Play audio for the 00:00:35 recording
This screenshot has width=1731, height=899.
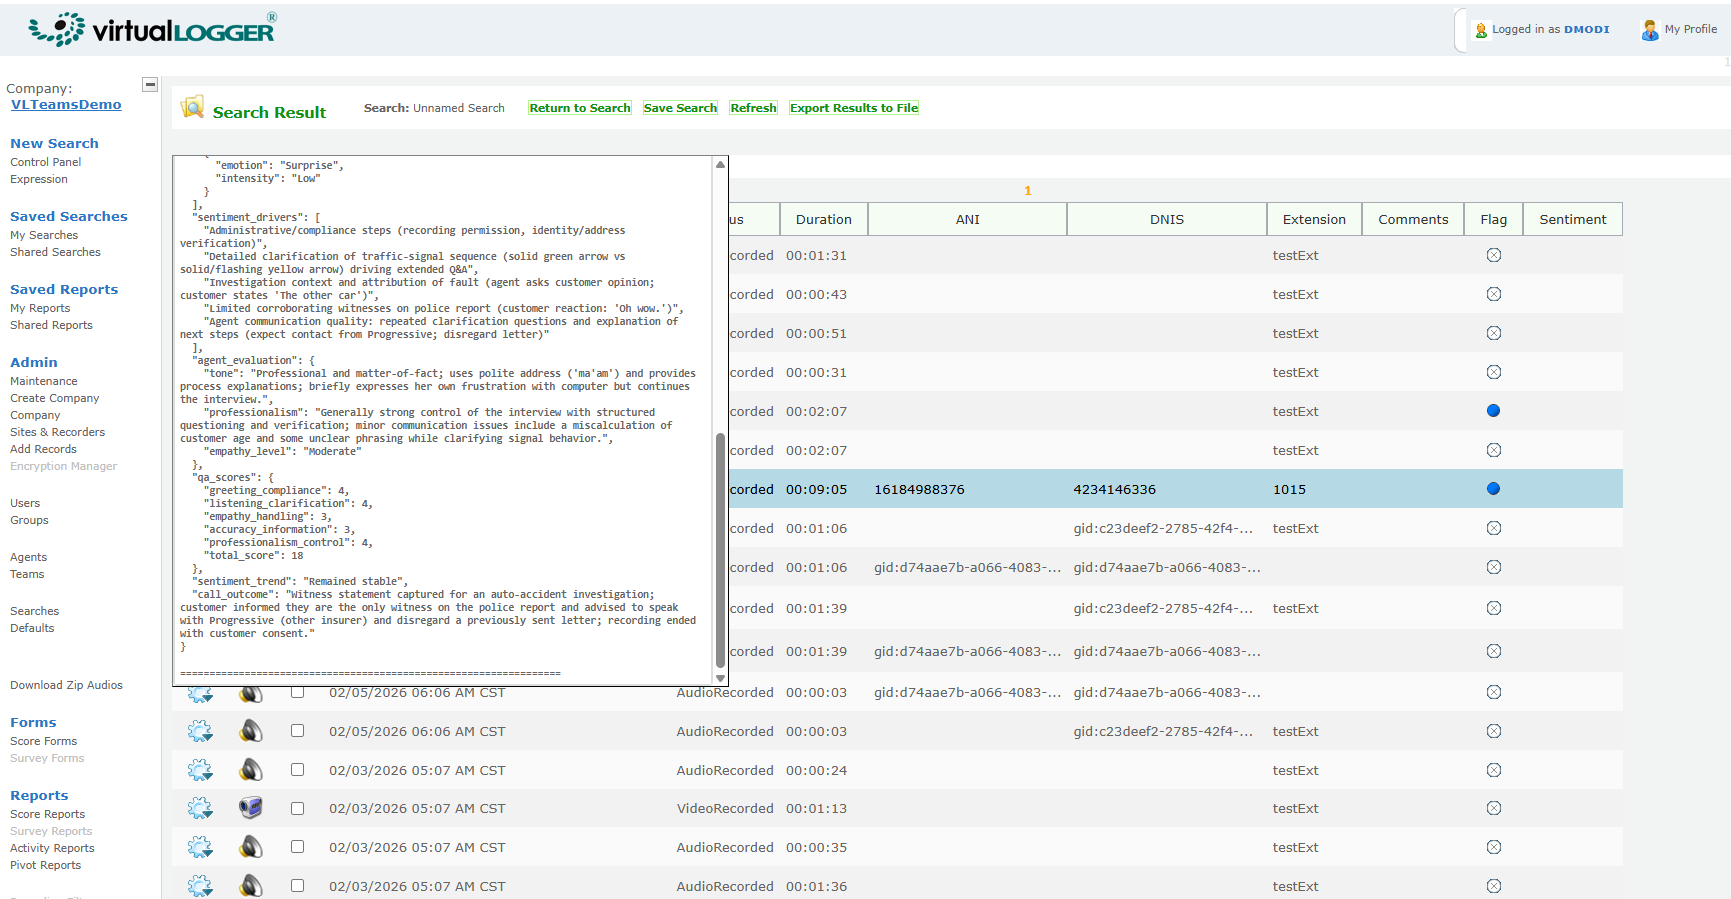(251, 847)
